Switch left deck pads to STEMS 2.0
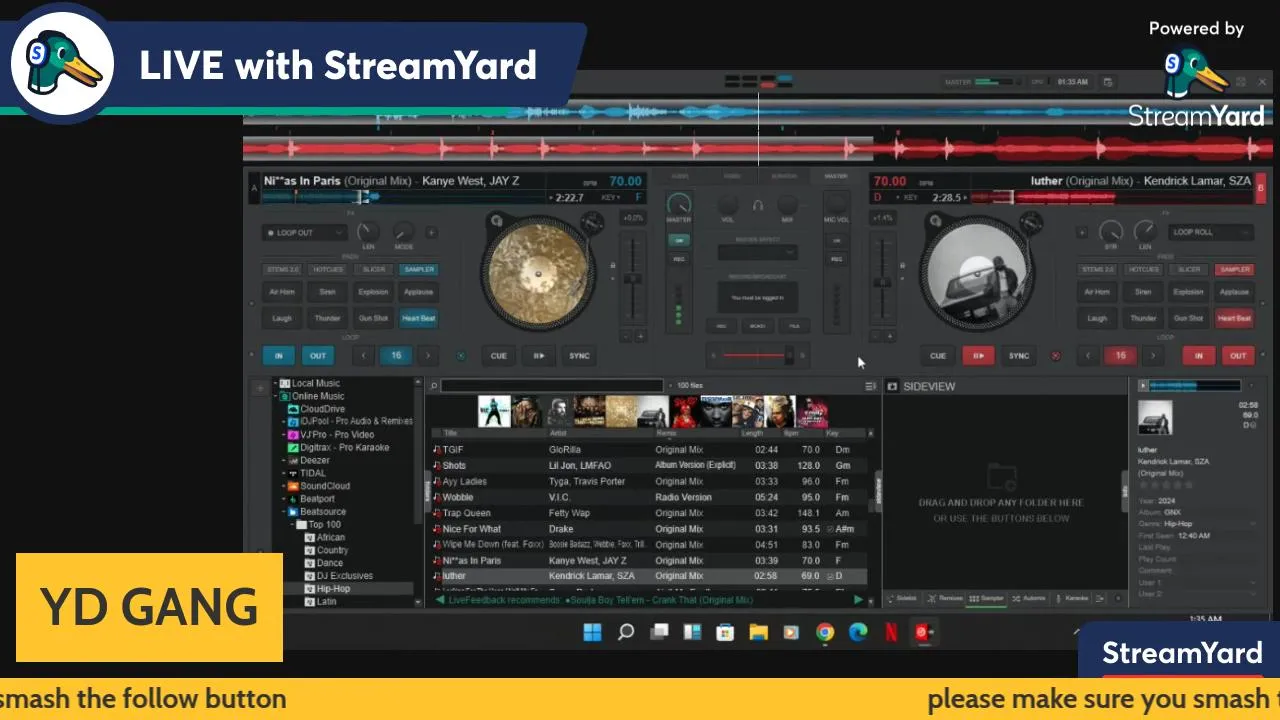 point(282,270)
